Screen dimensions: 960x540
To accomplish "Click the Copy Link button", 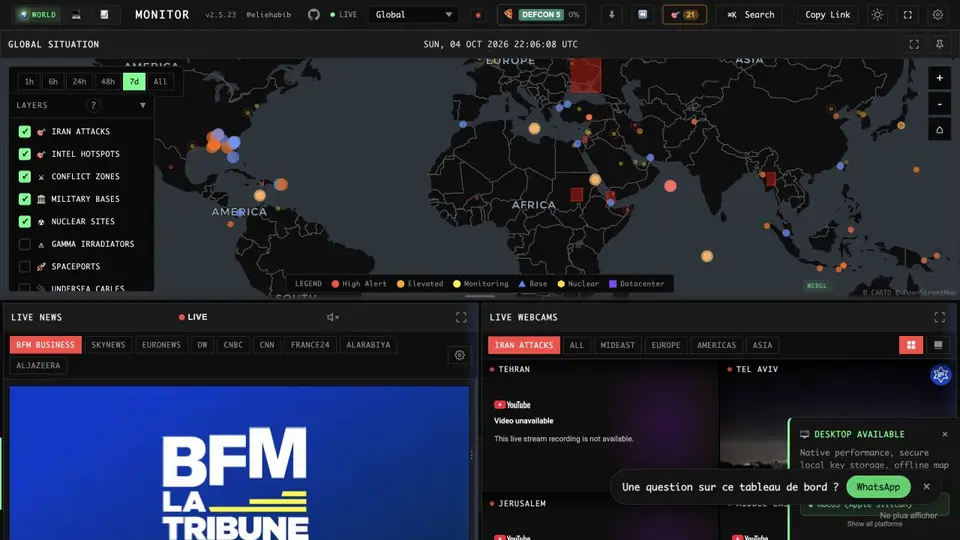I will 827,15.
